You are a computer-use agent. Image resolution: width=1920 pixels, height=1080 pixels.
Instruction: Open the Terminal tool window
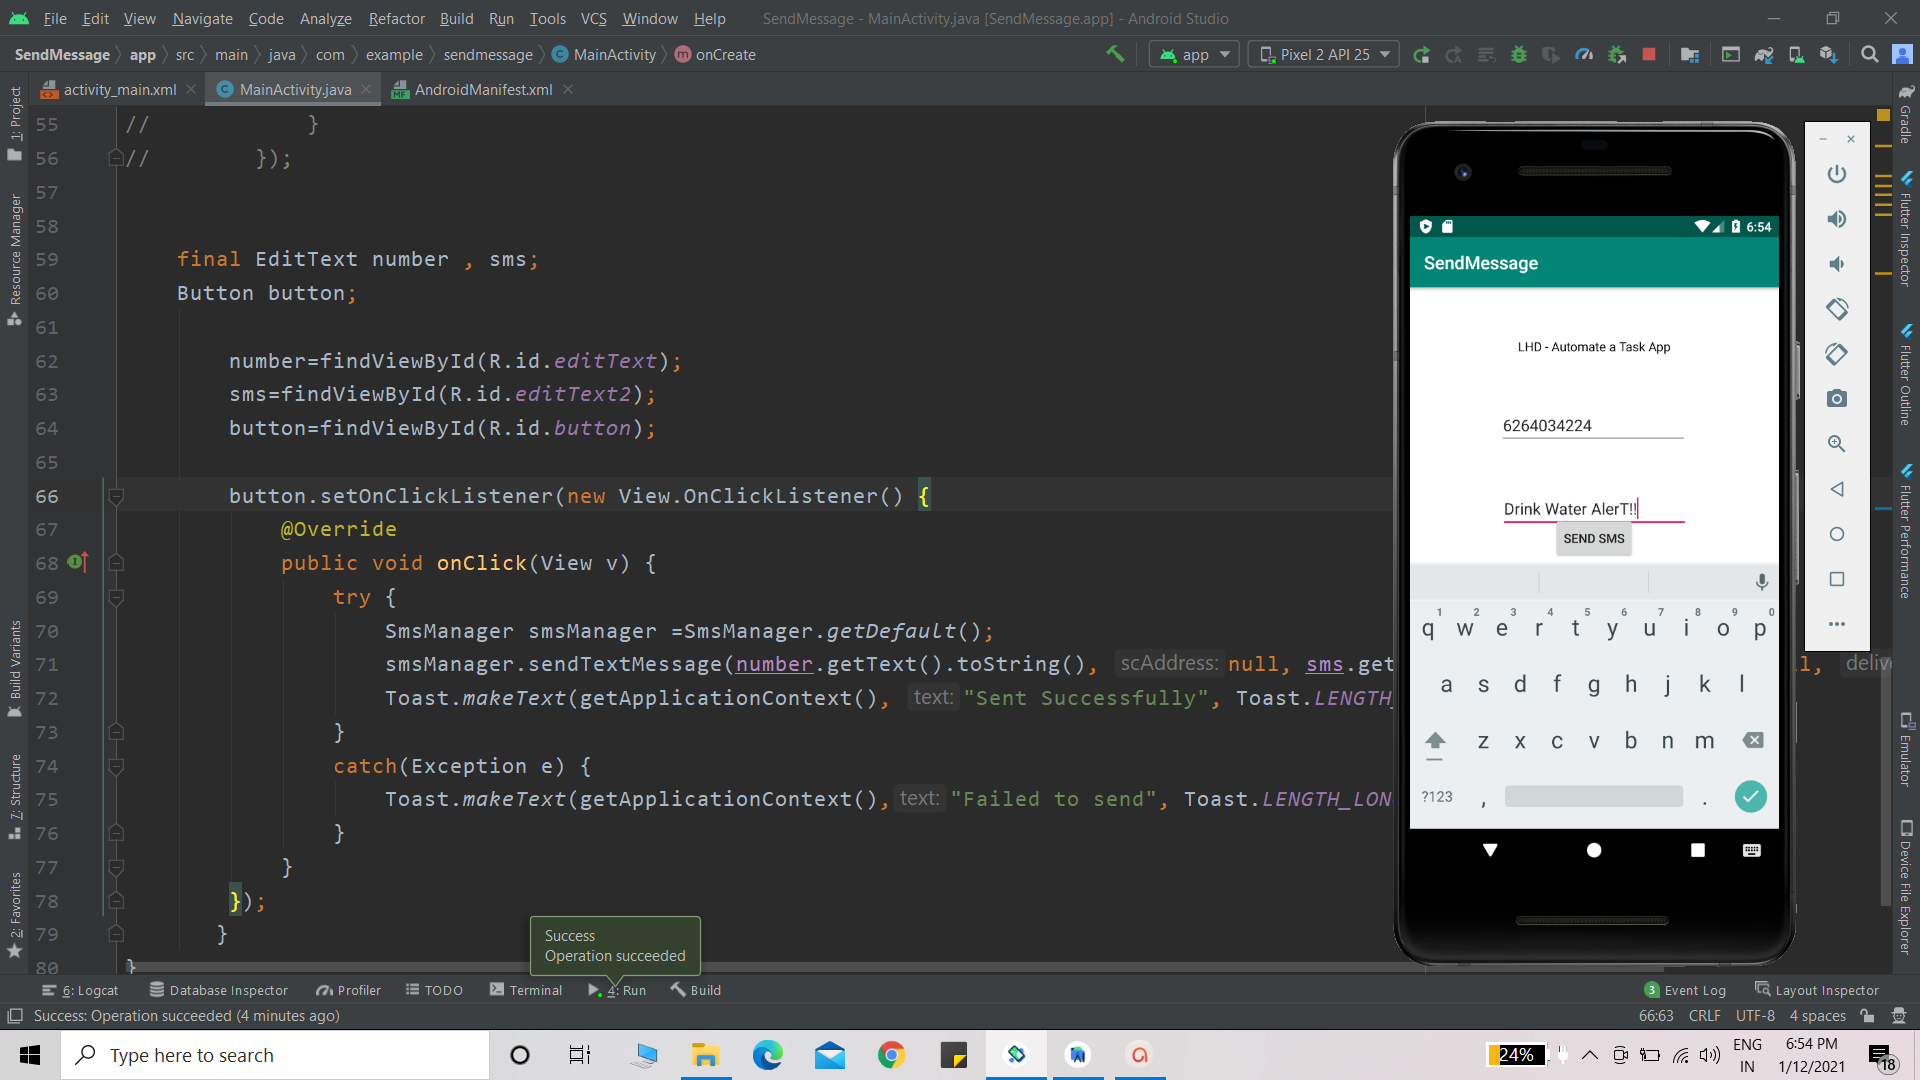(526, 990)
